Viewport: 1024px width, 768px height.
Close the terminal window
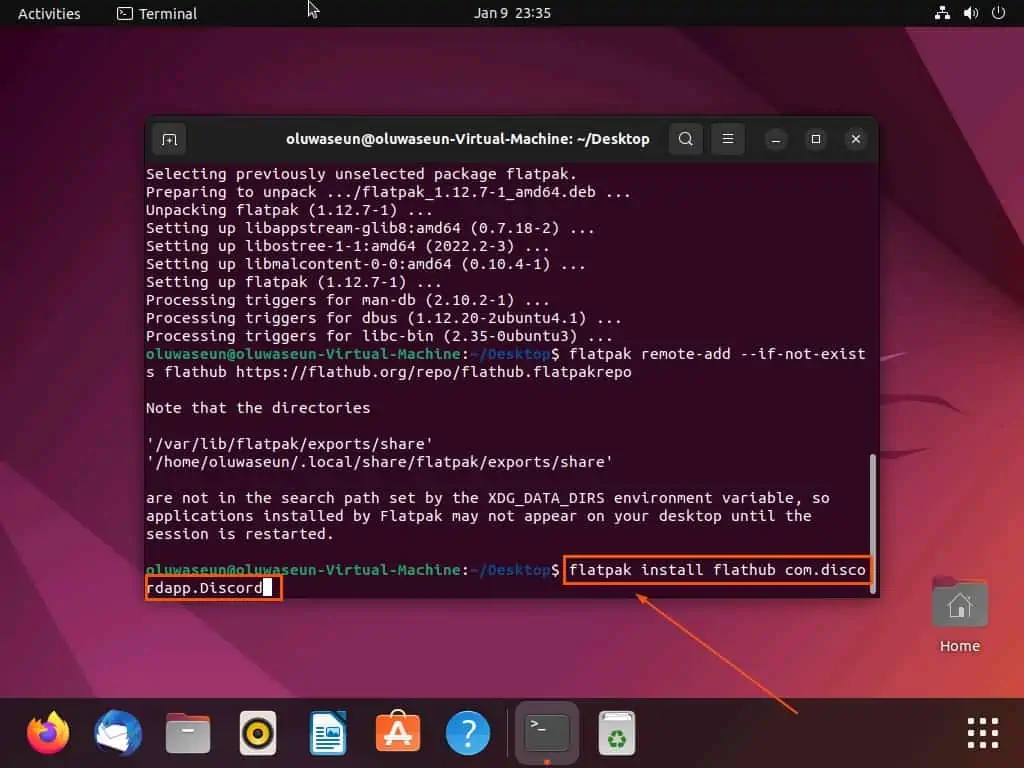coord(856,139)
